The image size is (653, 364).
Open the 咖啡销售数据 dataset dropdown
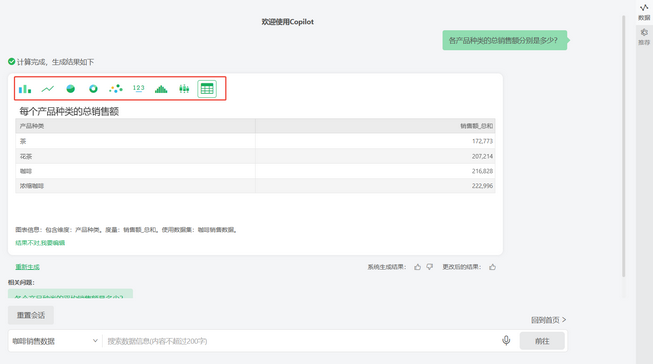point(55,341)
